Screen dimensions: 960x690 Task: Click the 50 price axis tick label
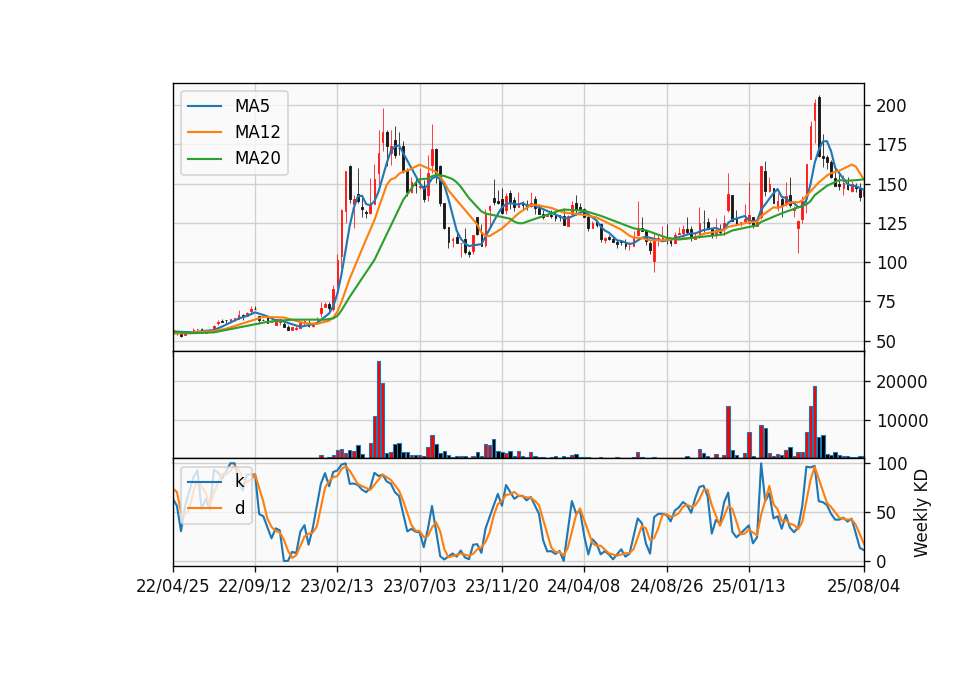point(886,342)
